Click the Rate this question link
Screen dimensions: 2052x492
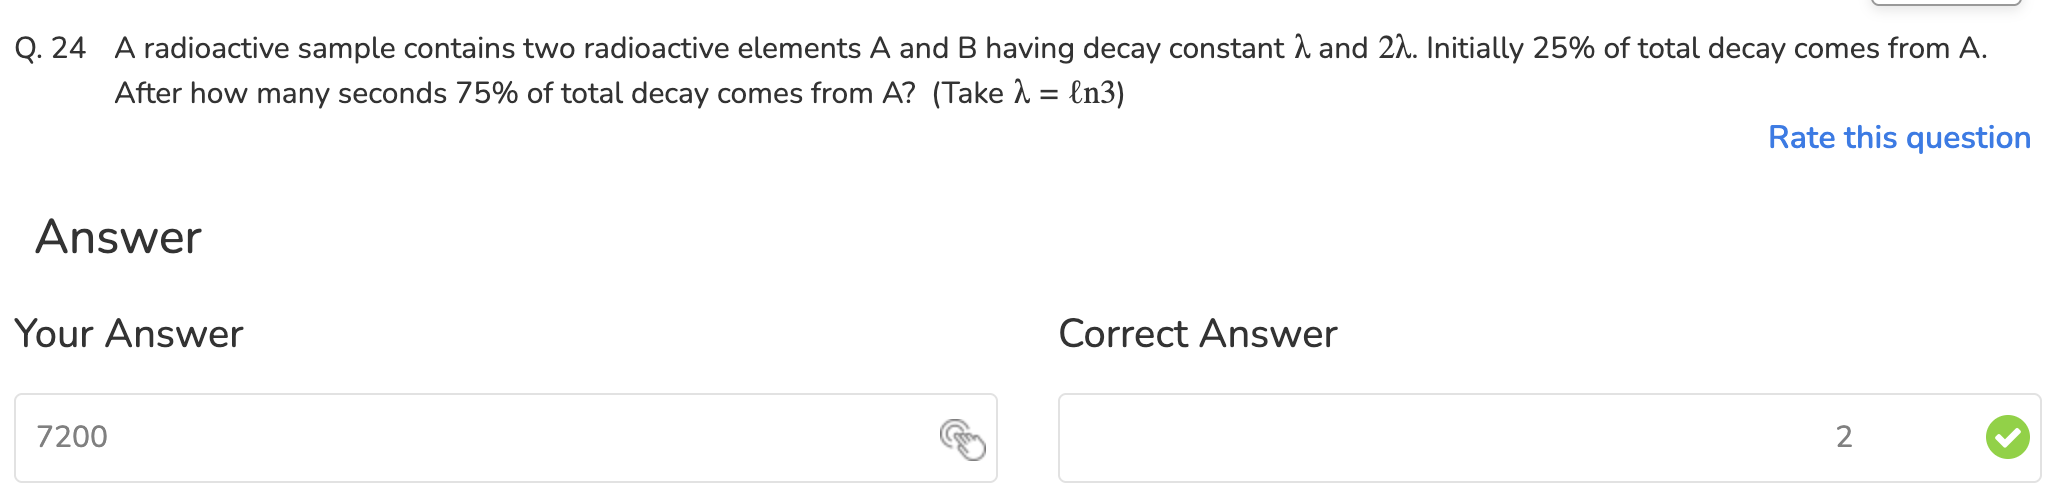(x=1898, y=137)
